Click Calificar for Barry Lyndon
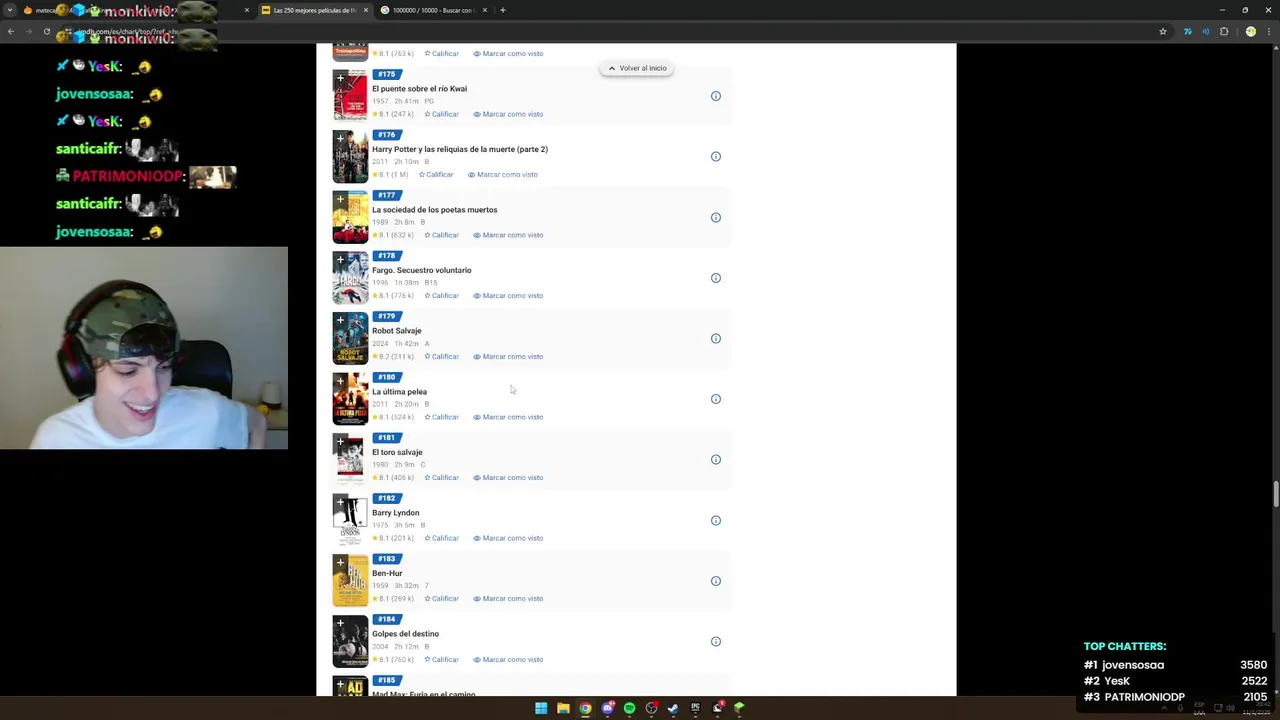The height and width of the screenshot is (720, 1280). [x=442, y=538]
